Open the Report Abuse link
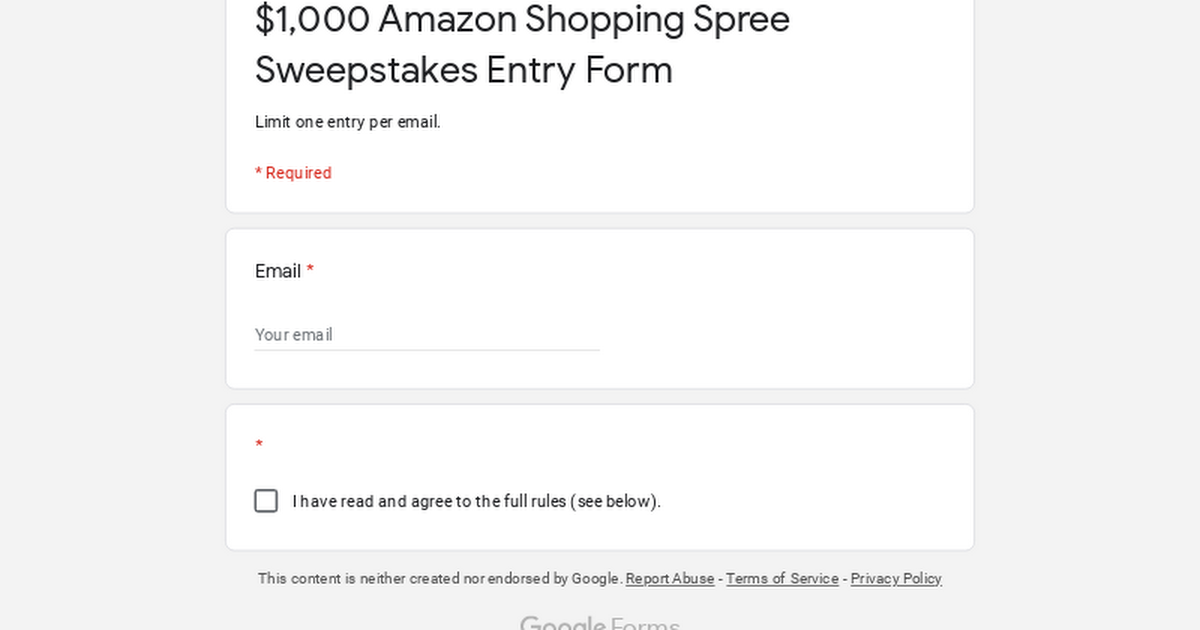Image resolution: width=1200 pixels, height=630 pixels. [670, 579]
